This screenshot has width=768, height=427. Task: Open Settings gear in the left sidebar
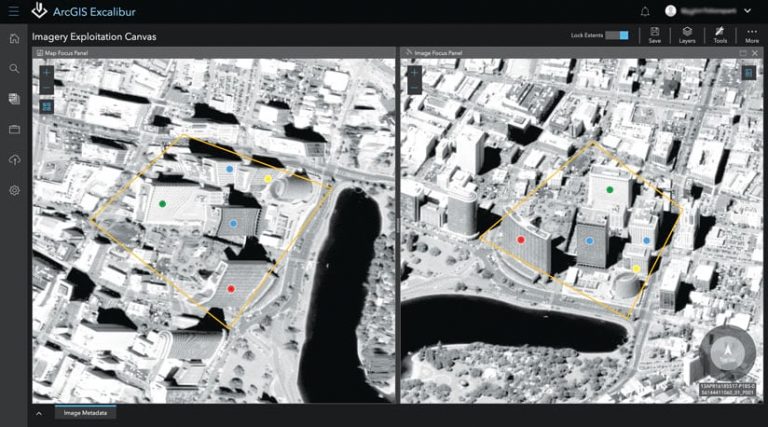(x=14, y=190)
